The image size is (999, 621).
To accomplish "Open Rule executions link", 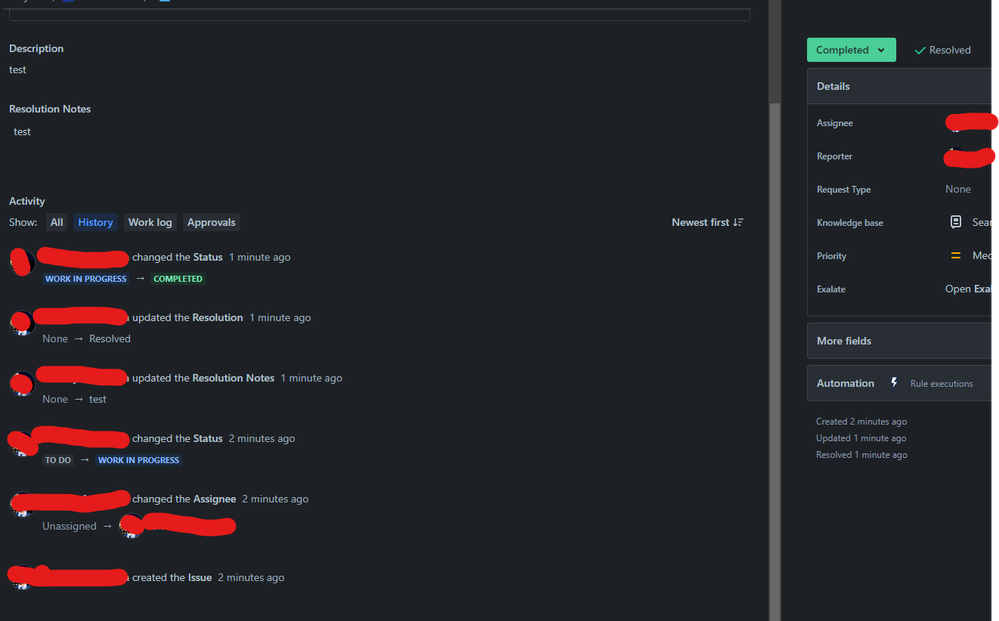I will point(941,383).
